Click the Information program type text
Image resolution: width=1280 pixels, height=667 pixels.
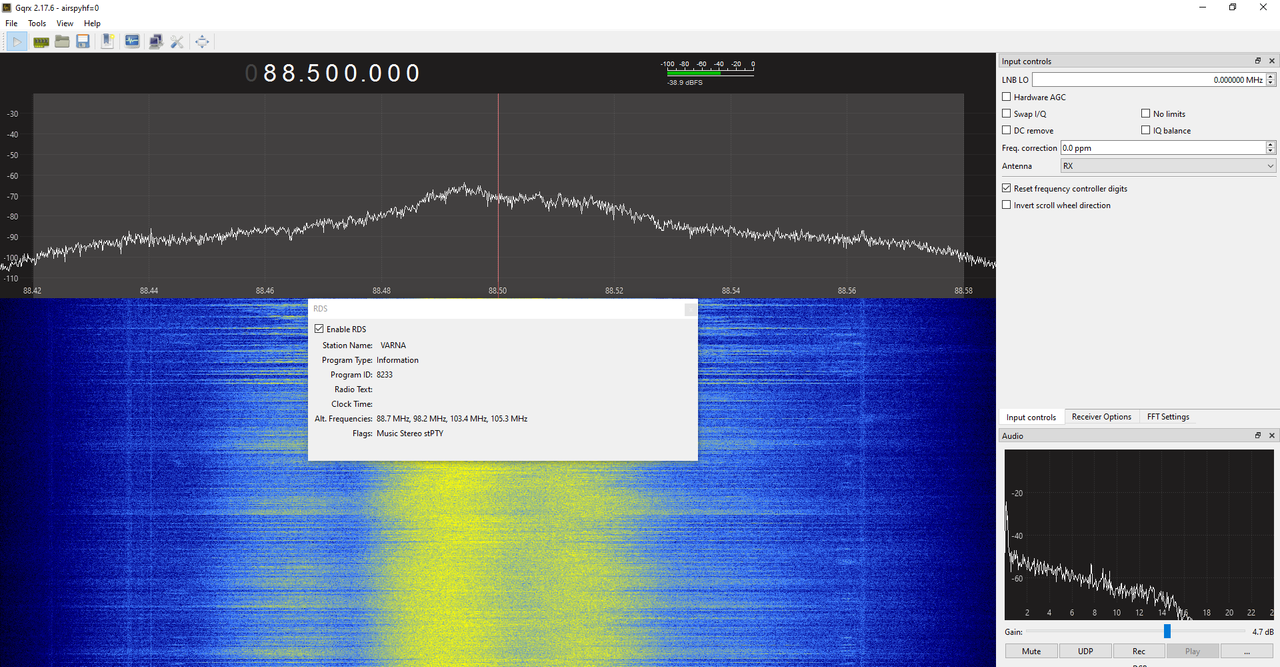(398, 360)
